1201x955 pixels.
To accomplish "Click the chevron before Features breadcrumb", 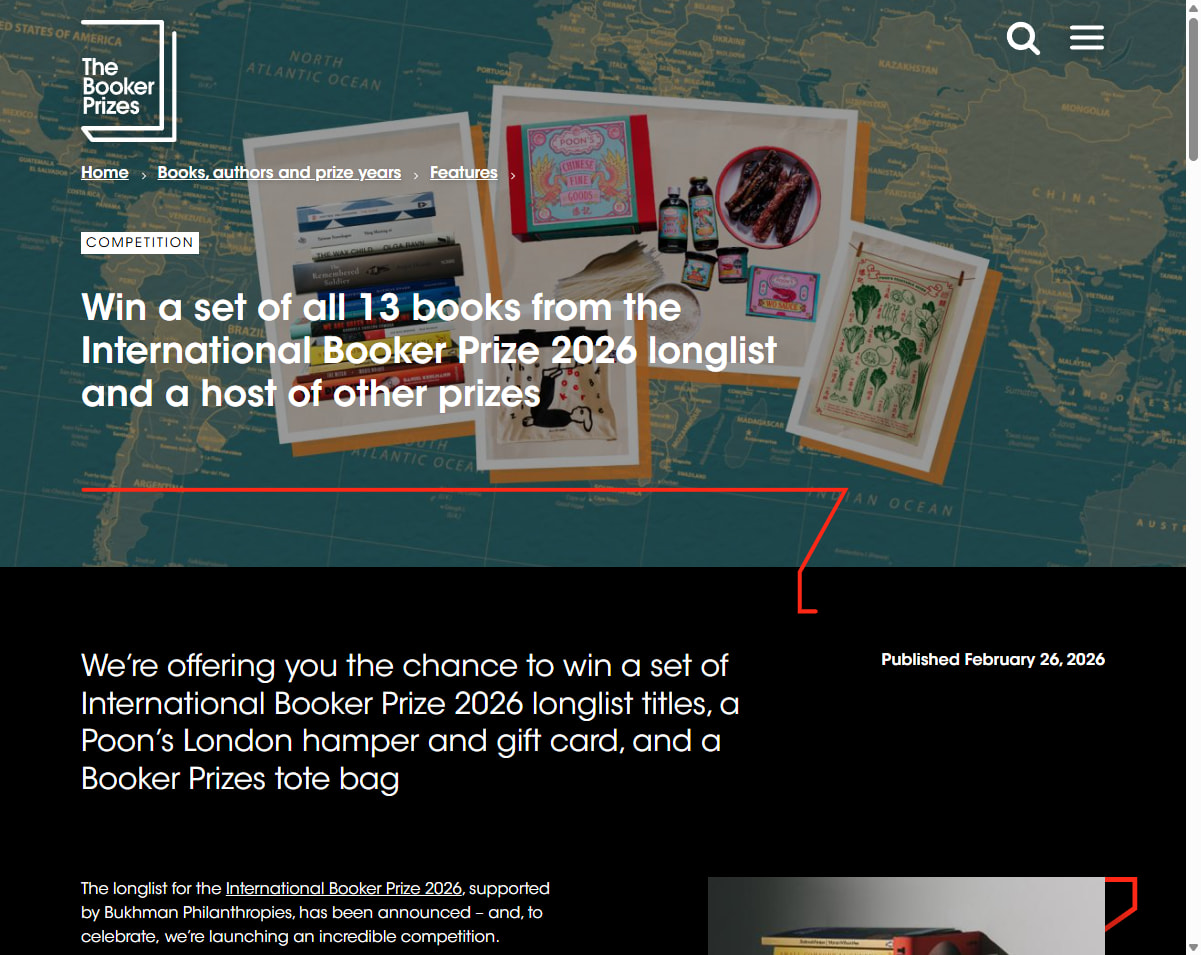I will click(416, 175).
